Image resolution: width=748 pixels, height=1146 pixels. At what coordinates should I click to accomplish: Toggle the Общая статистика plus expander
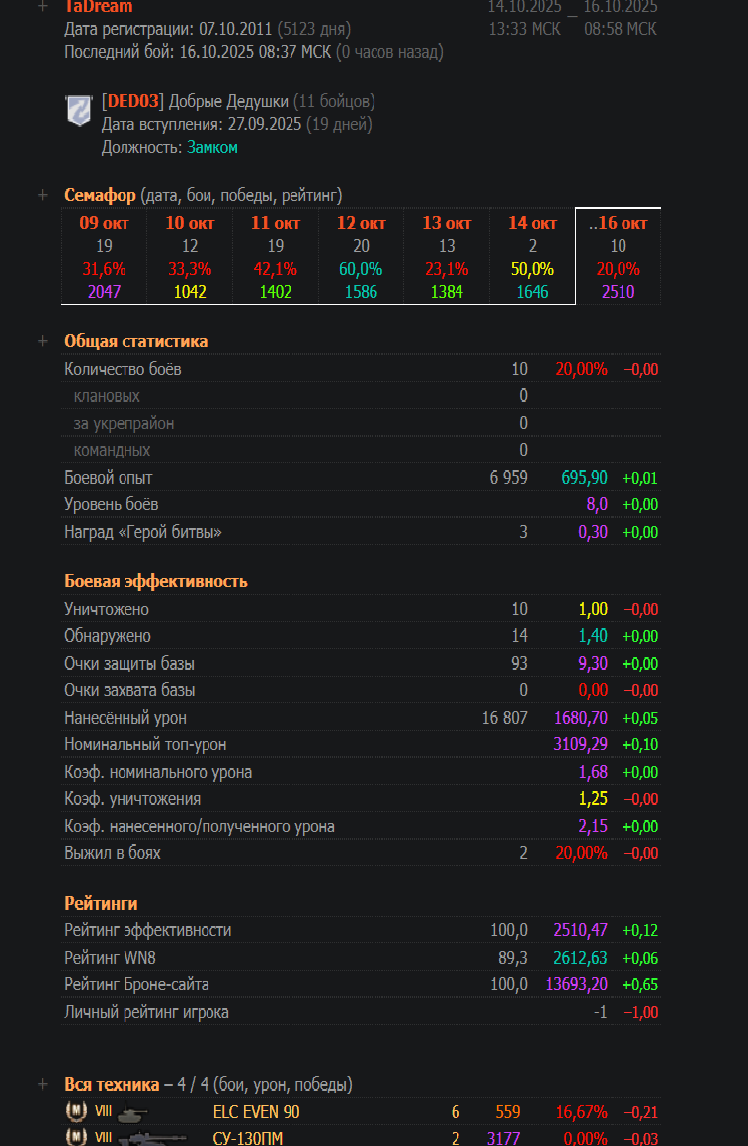[x=42, y=341]
